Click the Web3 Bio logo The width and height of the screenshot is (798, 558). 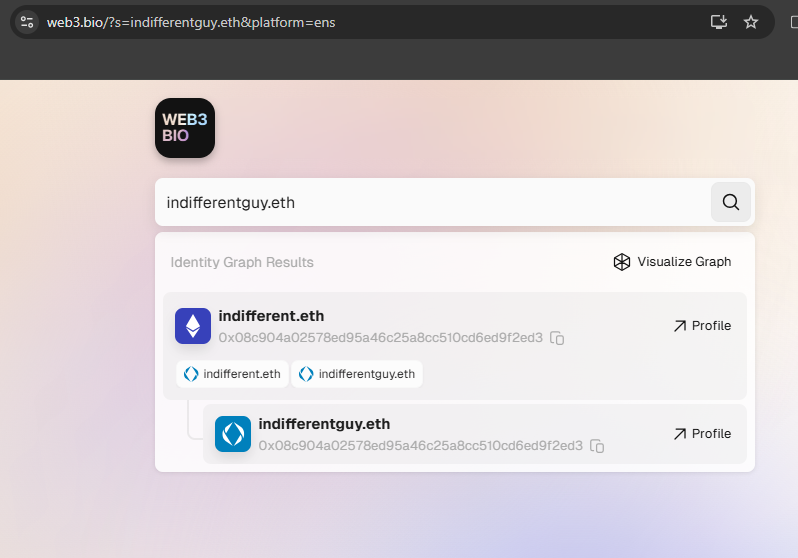click(185, 128)
